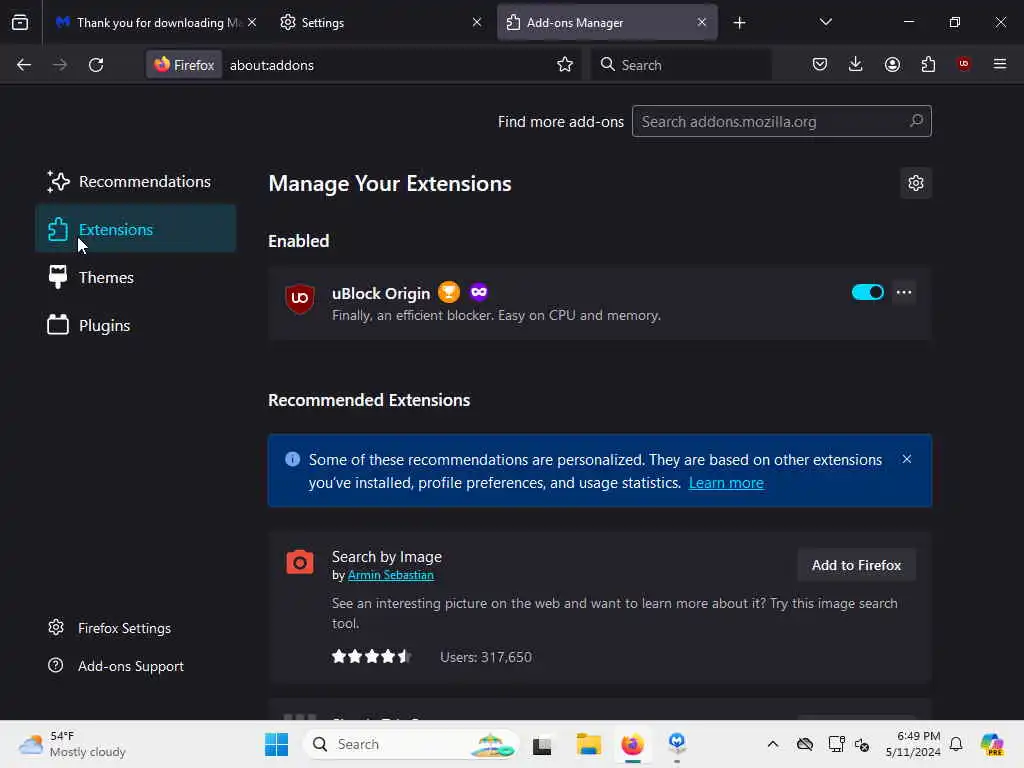Open the weather widget showing 54°F
This screenshot has width=1024, height=768.
73,744
